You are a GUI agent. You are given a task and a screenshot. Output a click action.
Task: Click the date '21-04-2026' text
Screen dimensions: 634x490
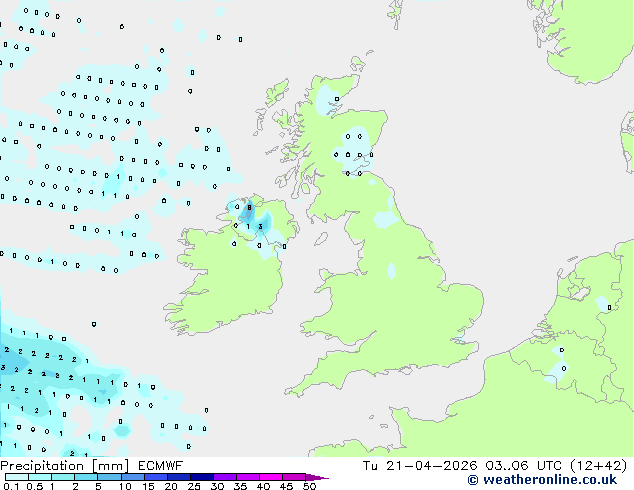431,466
